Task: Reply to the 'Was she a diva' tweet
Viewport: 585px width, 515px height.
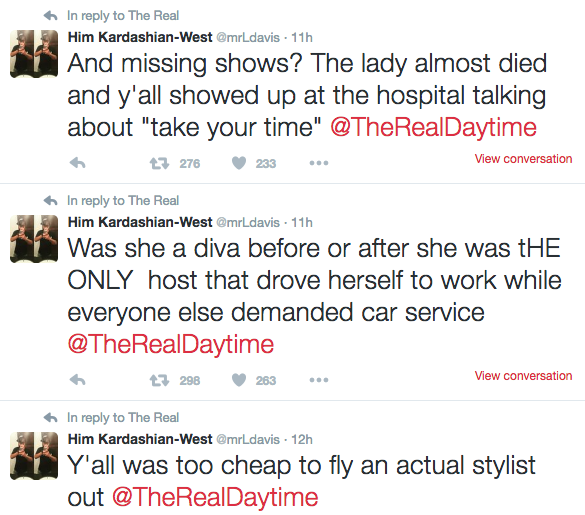Action: pos(78,380)
